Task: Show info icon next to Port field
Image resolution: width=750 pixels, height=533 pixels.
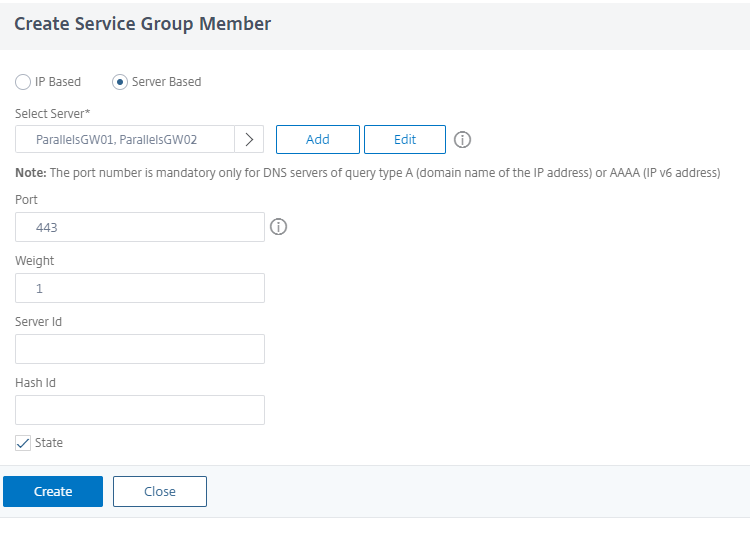Action: coord(279,227)
